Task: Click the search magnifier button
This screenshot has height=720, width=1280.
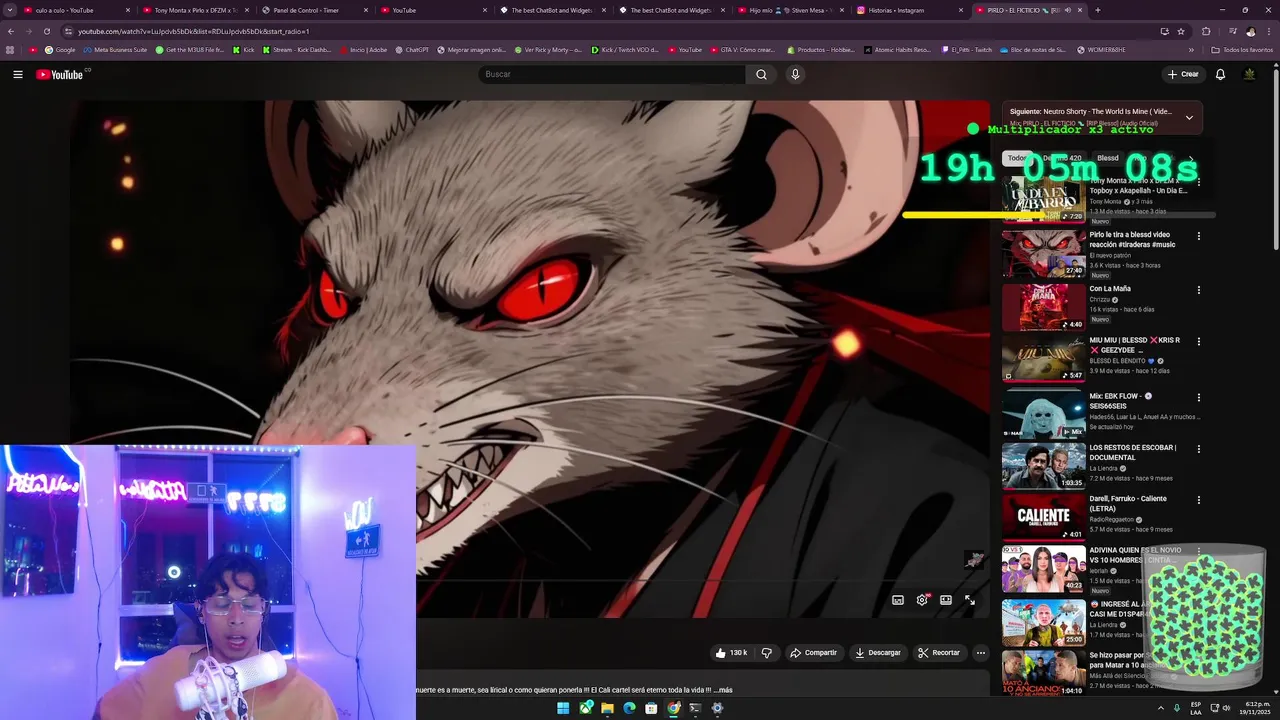Action: click(761, 74)
